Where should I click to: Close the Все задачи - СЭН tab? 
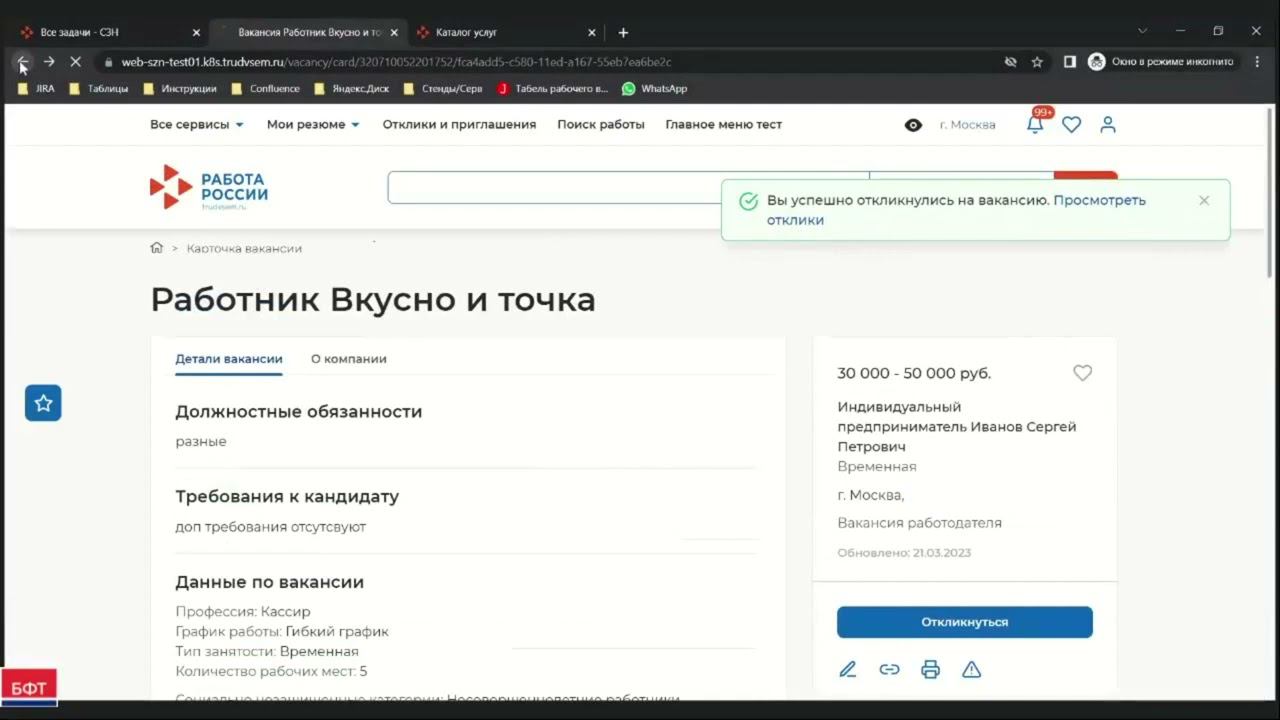coord(196,32)
